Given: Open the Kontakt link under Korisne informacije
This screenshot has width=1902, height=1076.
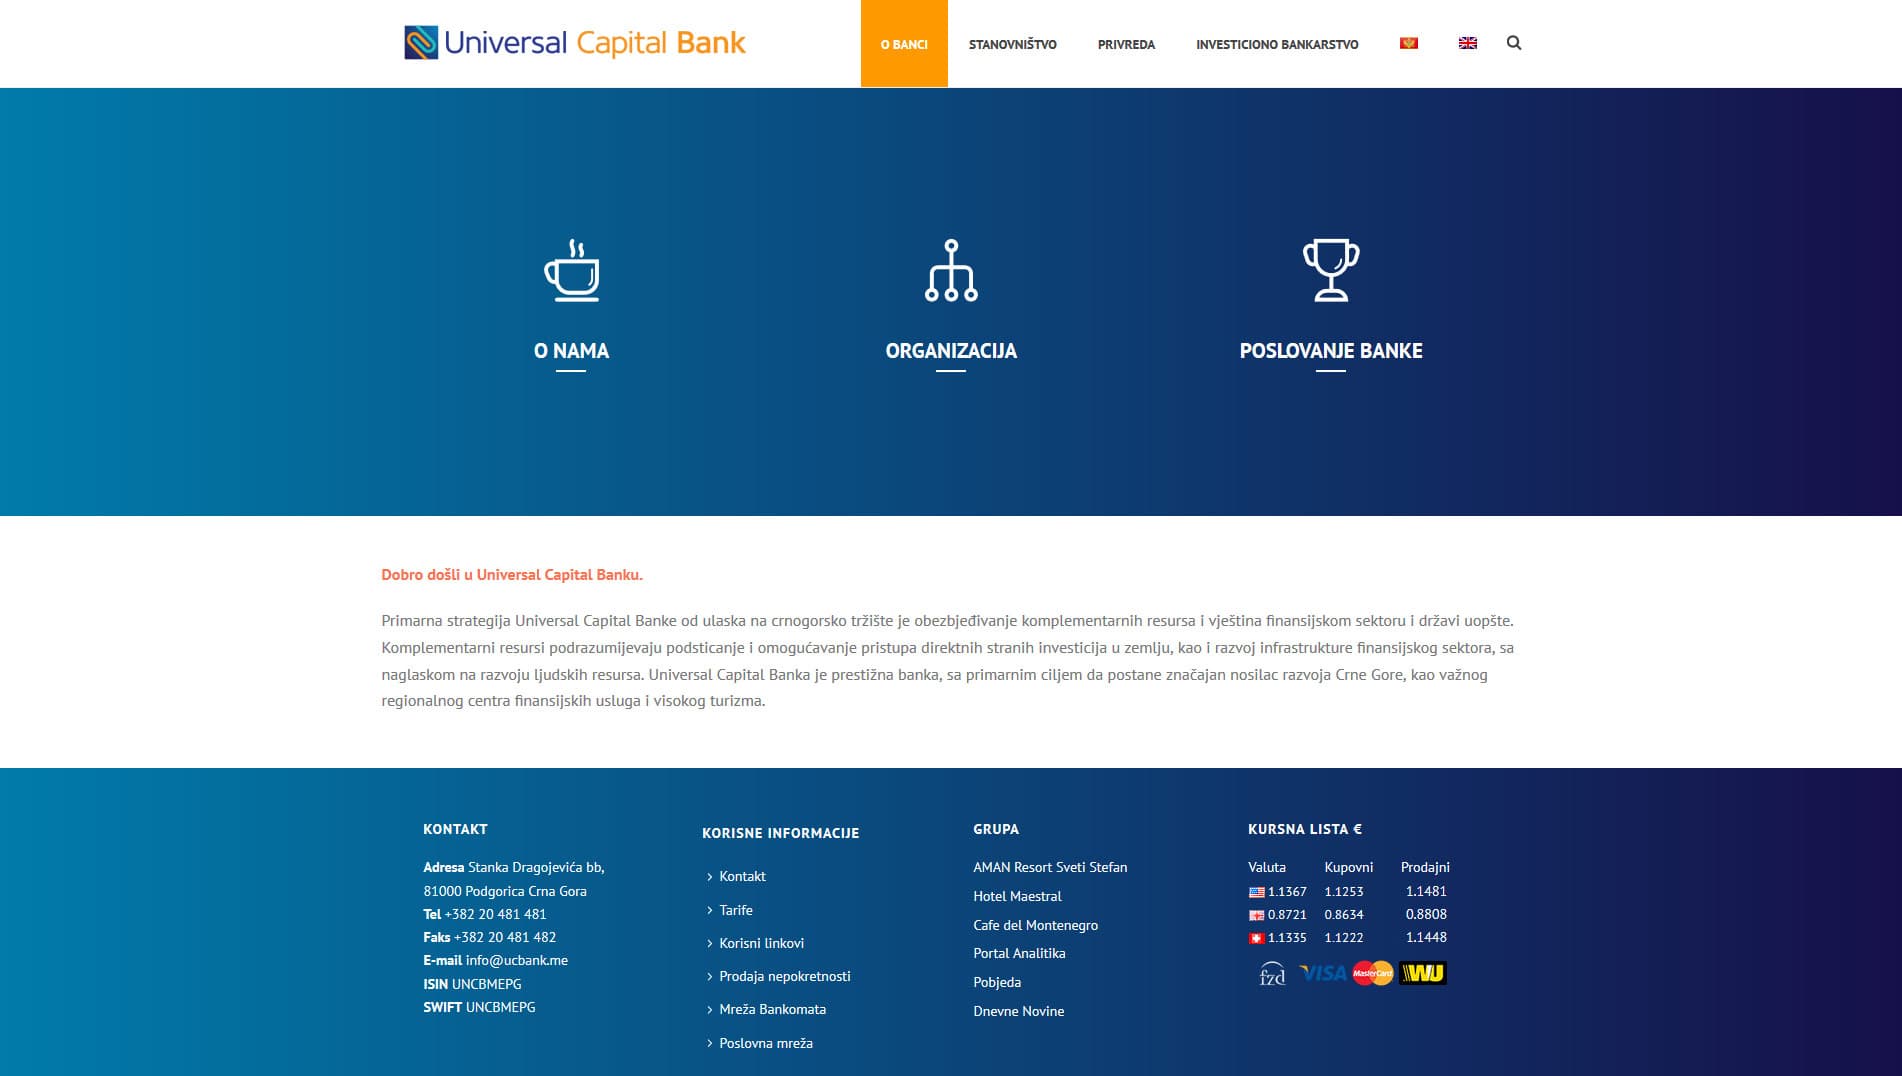Looking at the screenshot, I should [742, 876].
